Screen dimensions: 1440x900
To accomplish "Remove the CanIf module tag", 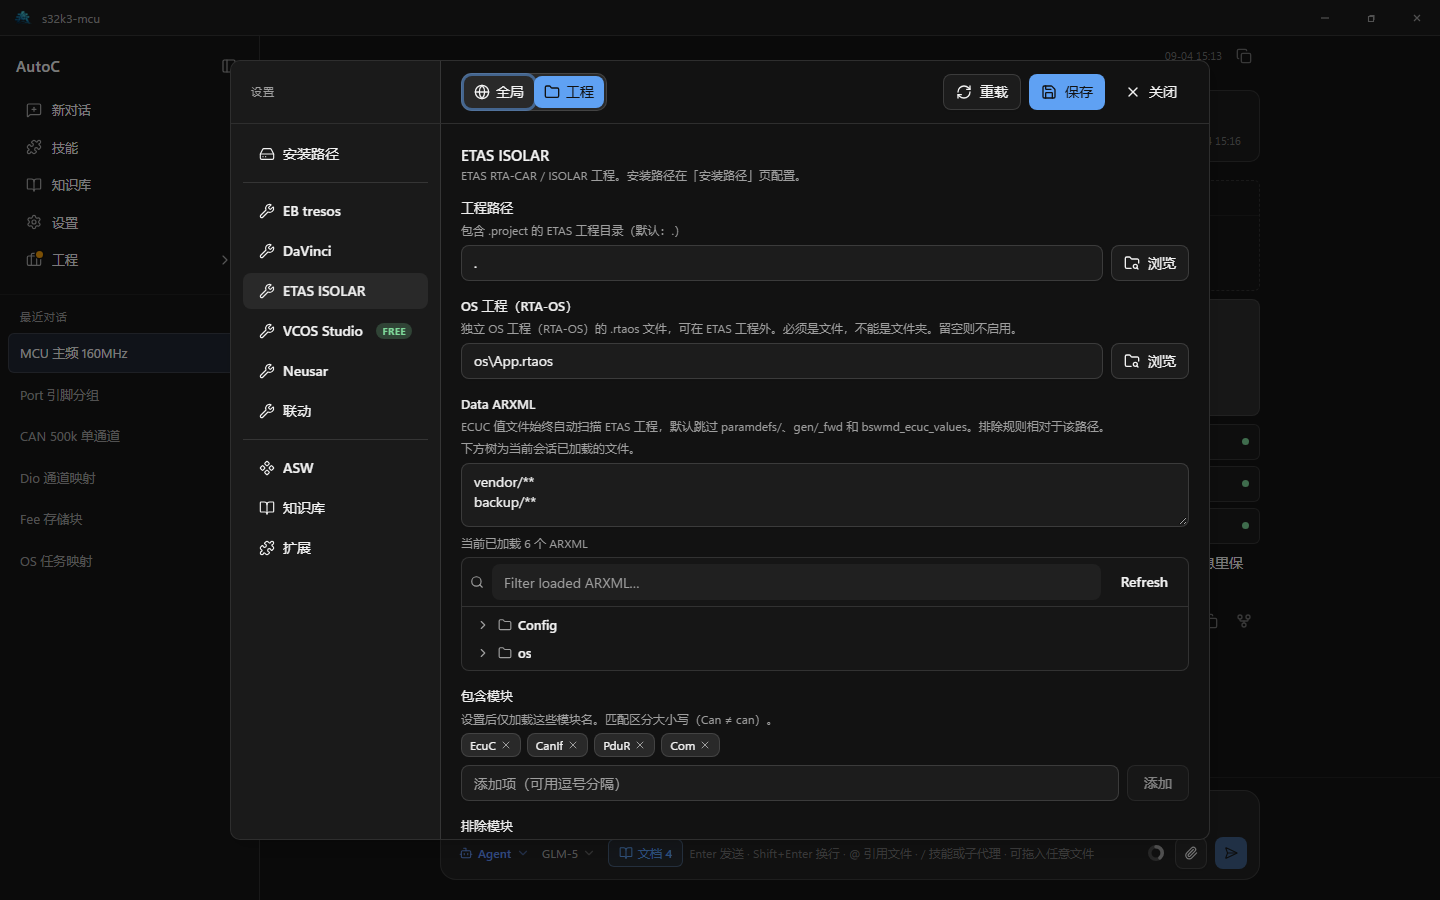I will pyautogui.click(x=573, y=745).
